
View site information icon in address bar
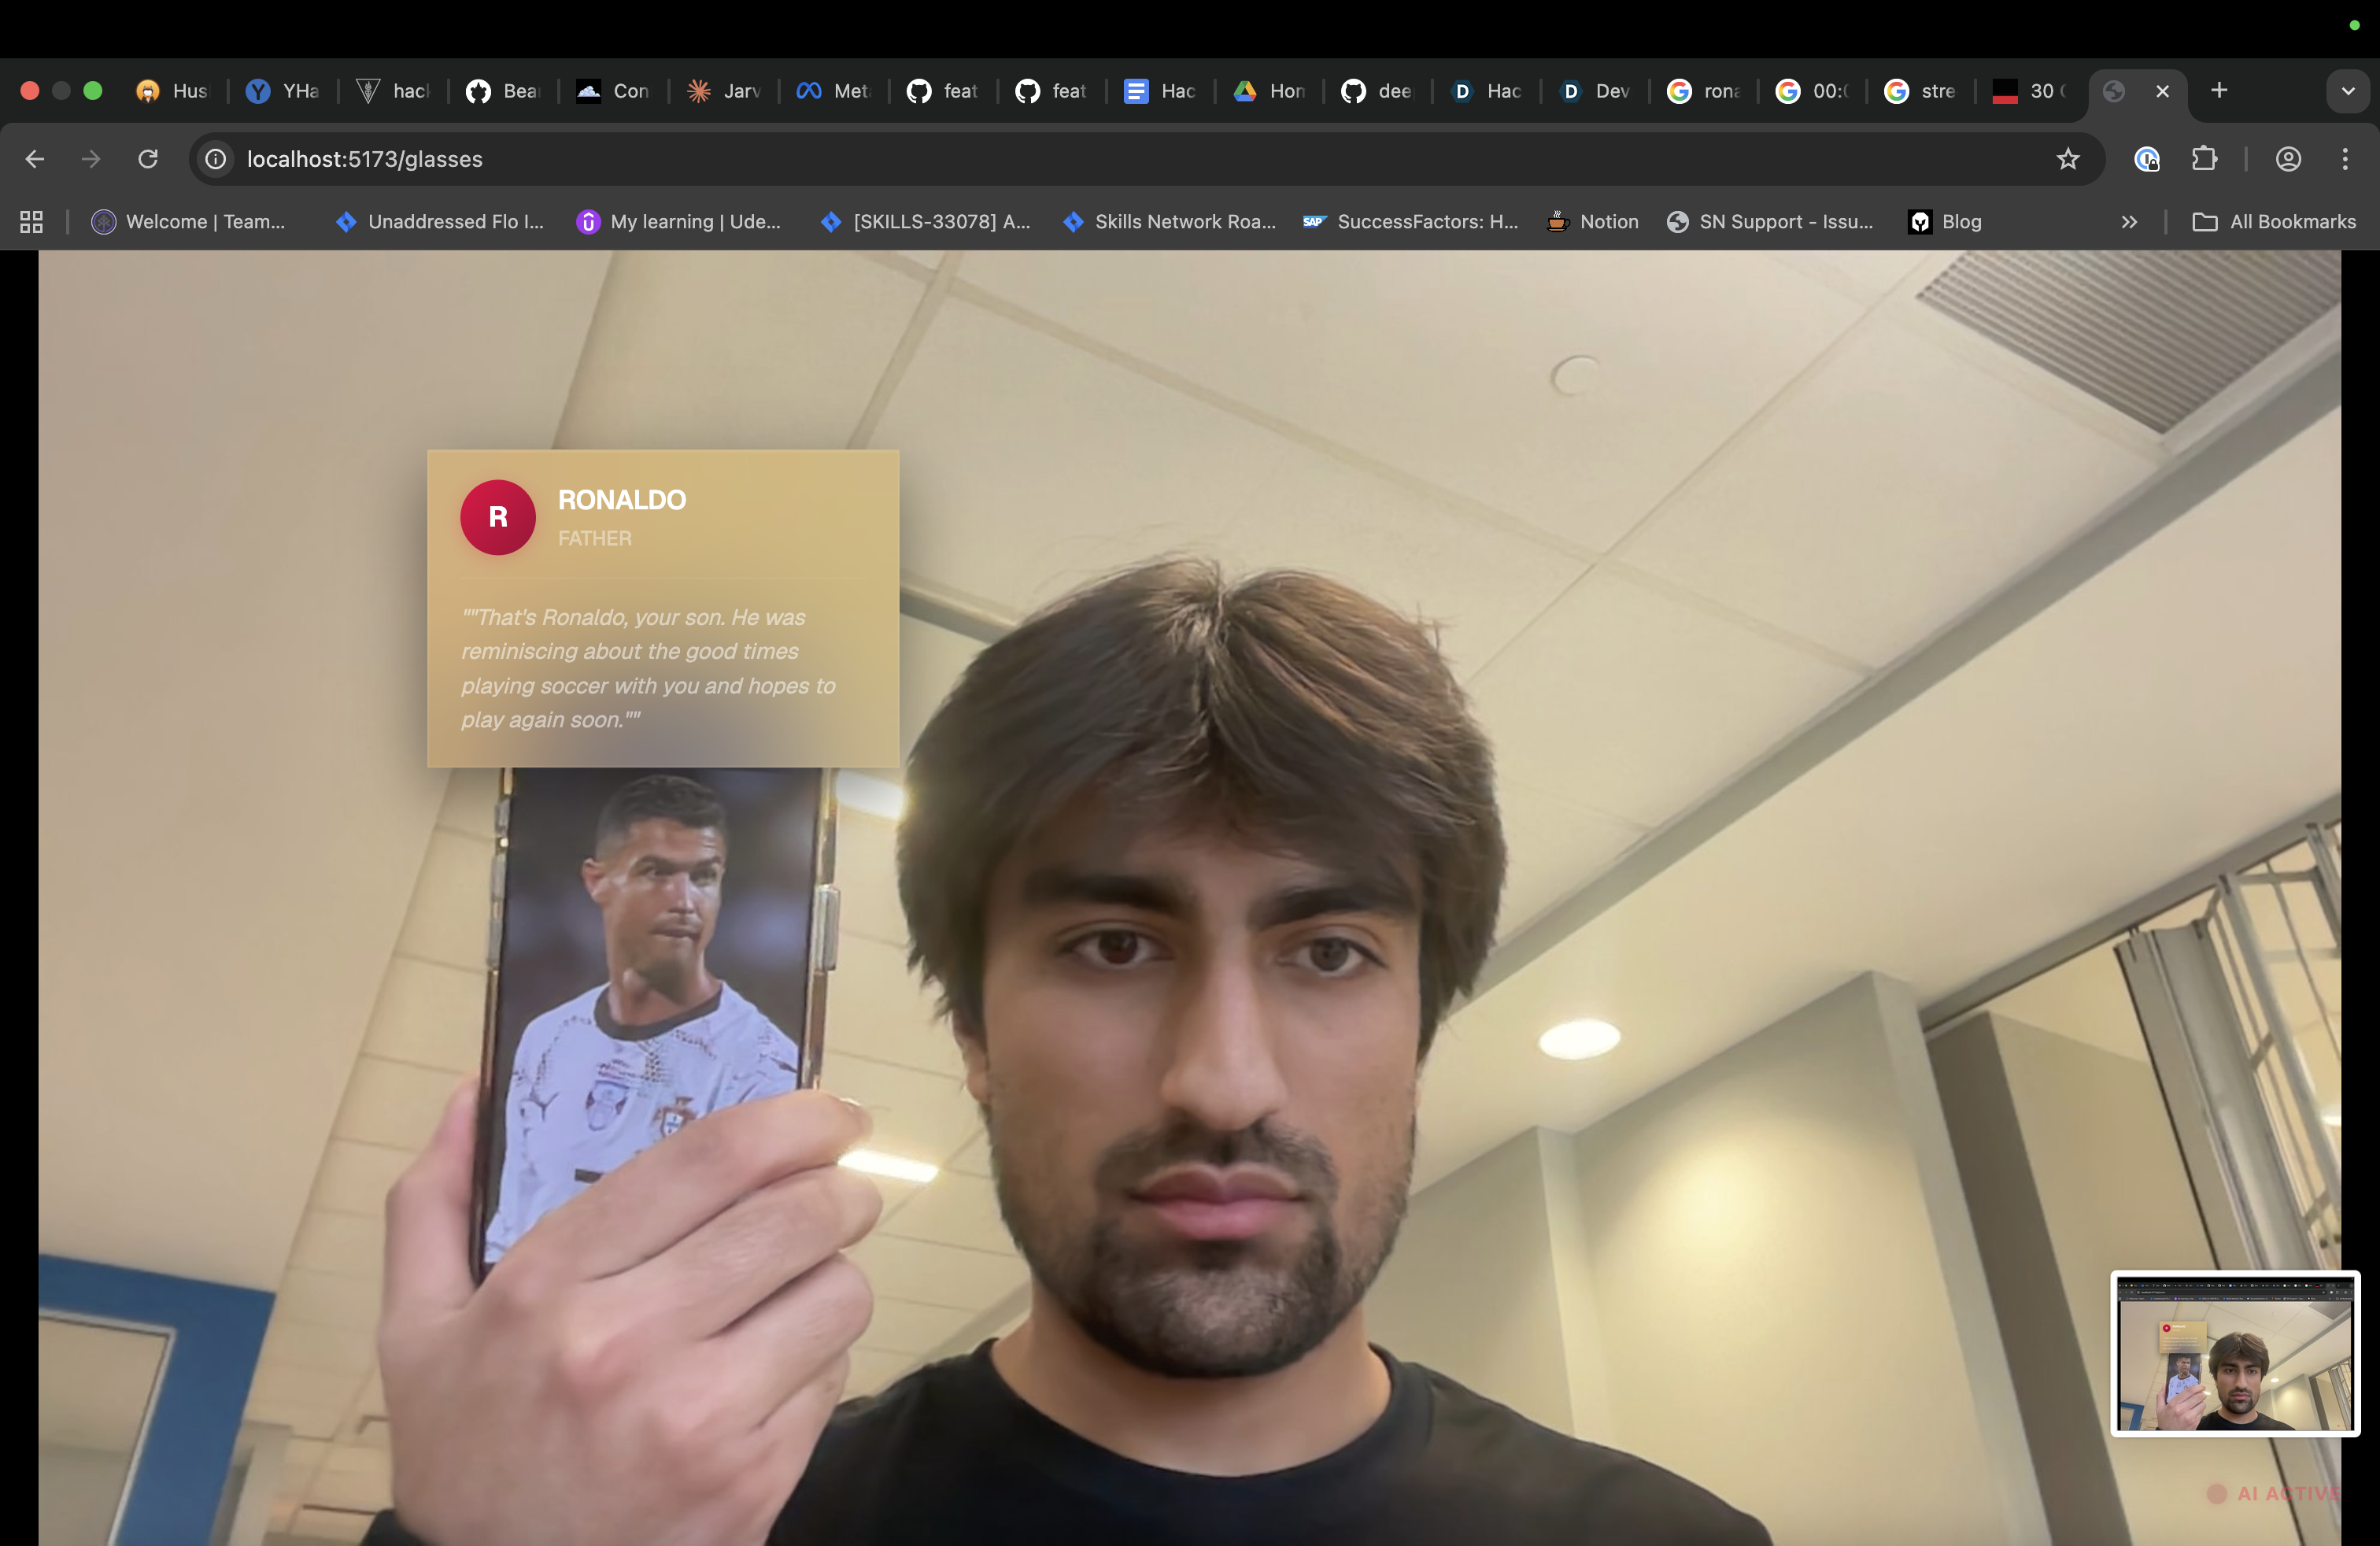click(216, 159)
